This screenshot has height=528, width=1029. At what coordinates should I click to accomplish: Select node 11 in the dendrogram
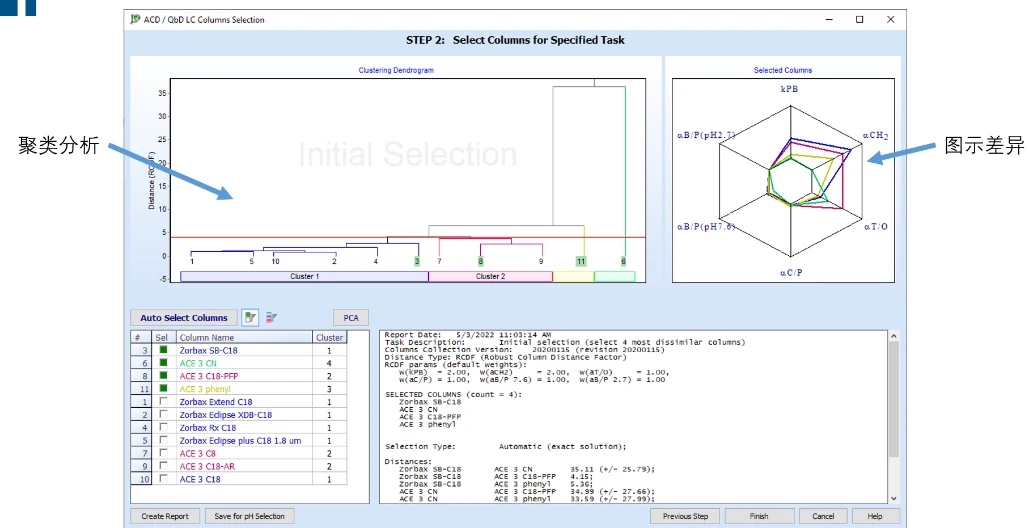coord(581,261)
